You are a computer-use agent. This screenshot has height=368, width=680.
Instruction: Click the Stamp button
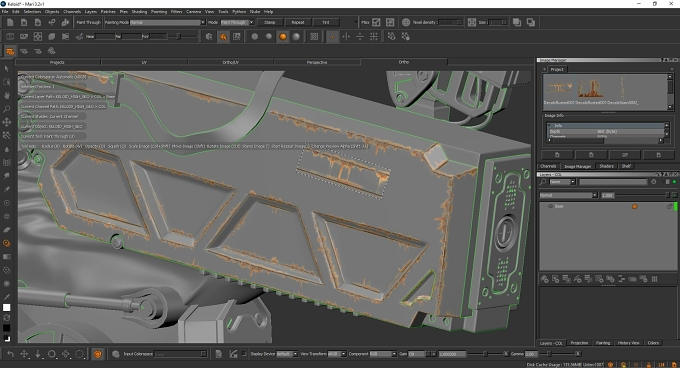coord(270,23)
